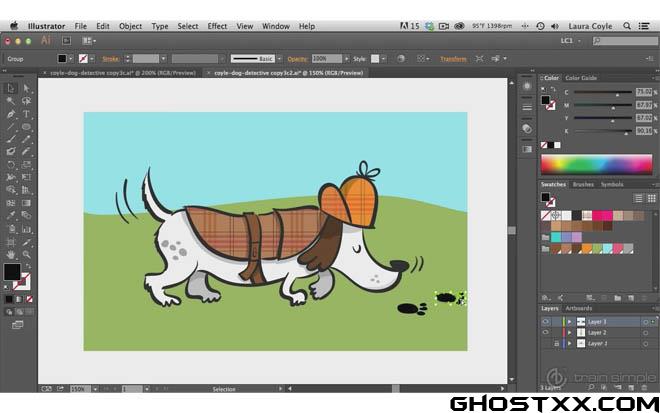
Task: Click the color spectrum bar
Action: [x=596, y=164]
